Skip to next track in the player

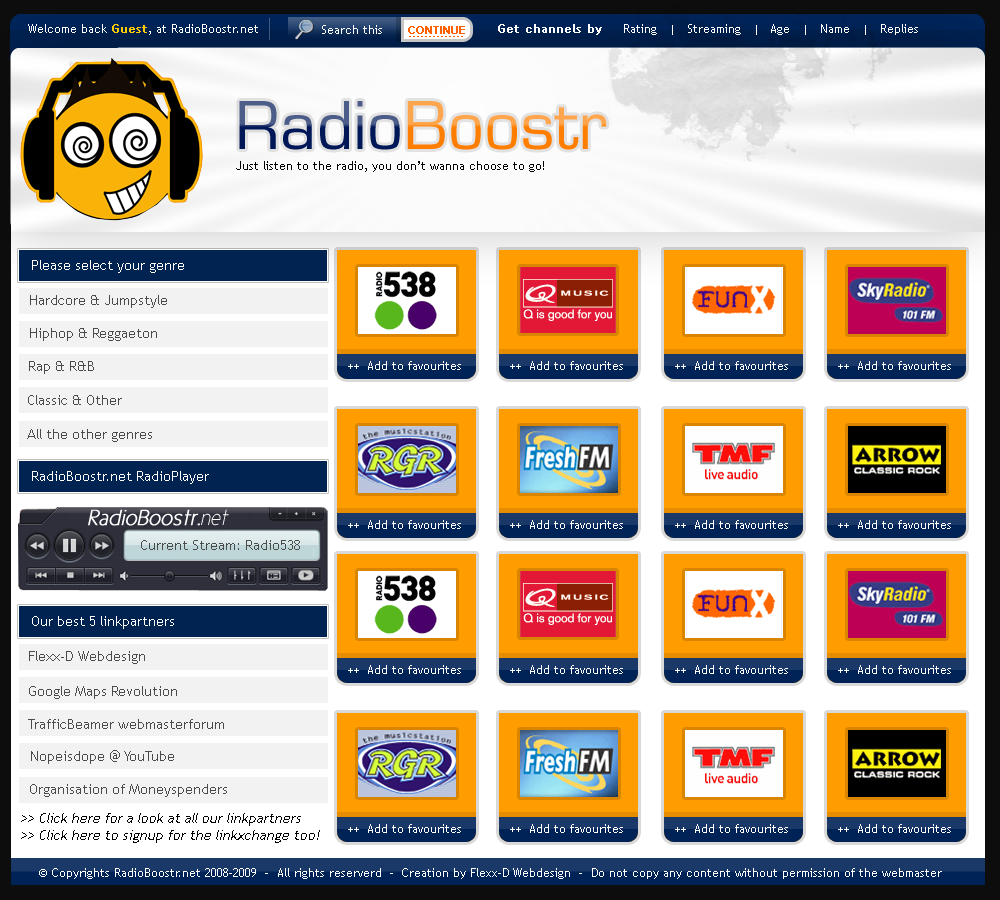pos(99,575)
